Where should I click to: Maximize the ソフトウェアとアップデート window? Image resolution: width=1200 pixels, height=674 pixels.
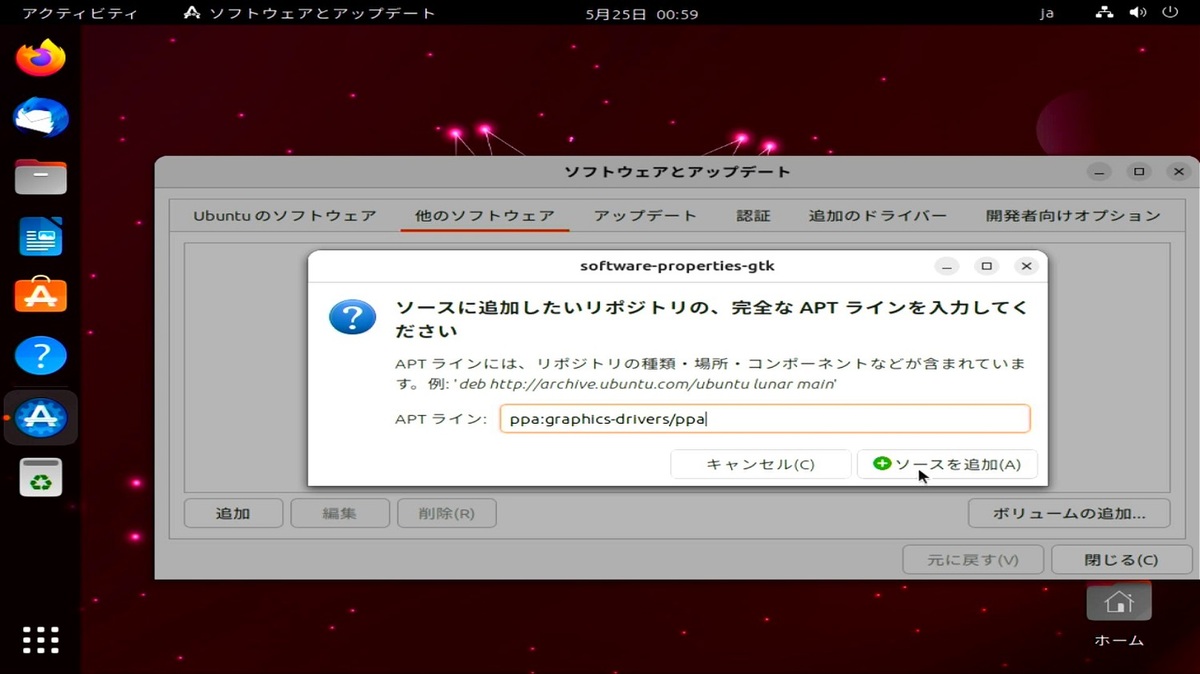(x=1139, y=171)
